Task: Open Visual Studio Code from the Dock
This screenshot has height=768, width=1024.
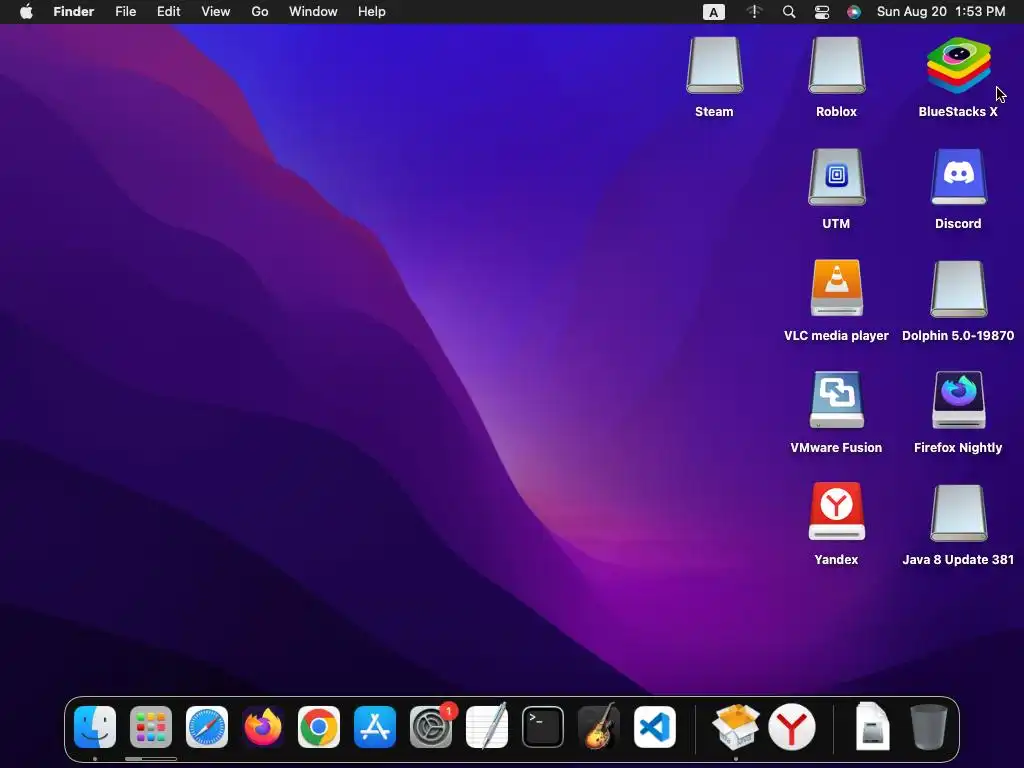Action: coord(655,727)
